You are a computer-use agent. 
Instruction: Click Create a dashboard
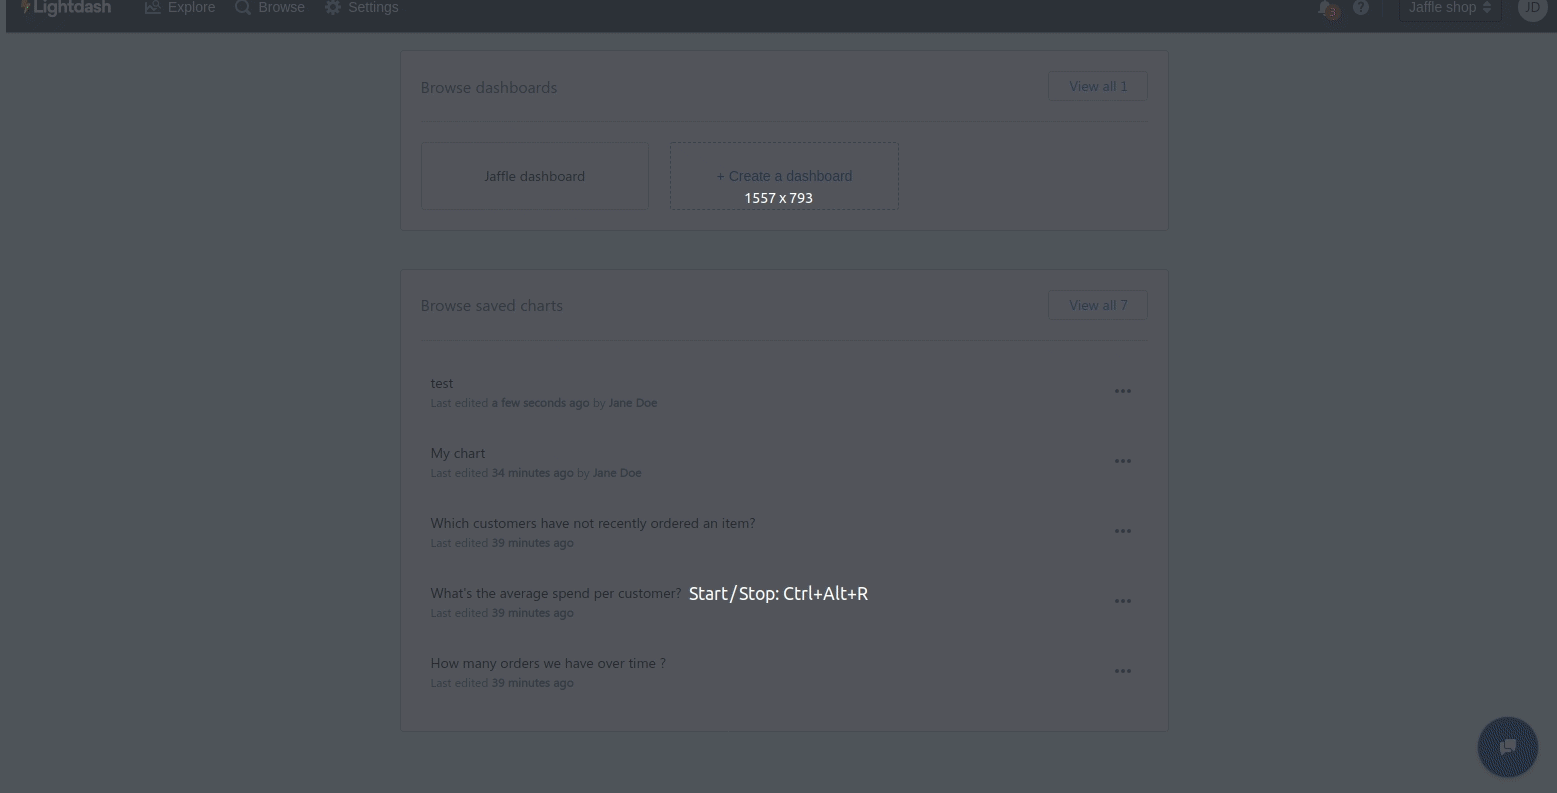pos(784,176)
